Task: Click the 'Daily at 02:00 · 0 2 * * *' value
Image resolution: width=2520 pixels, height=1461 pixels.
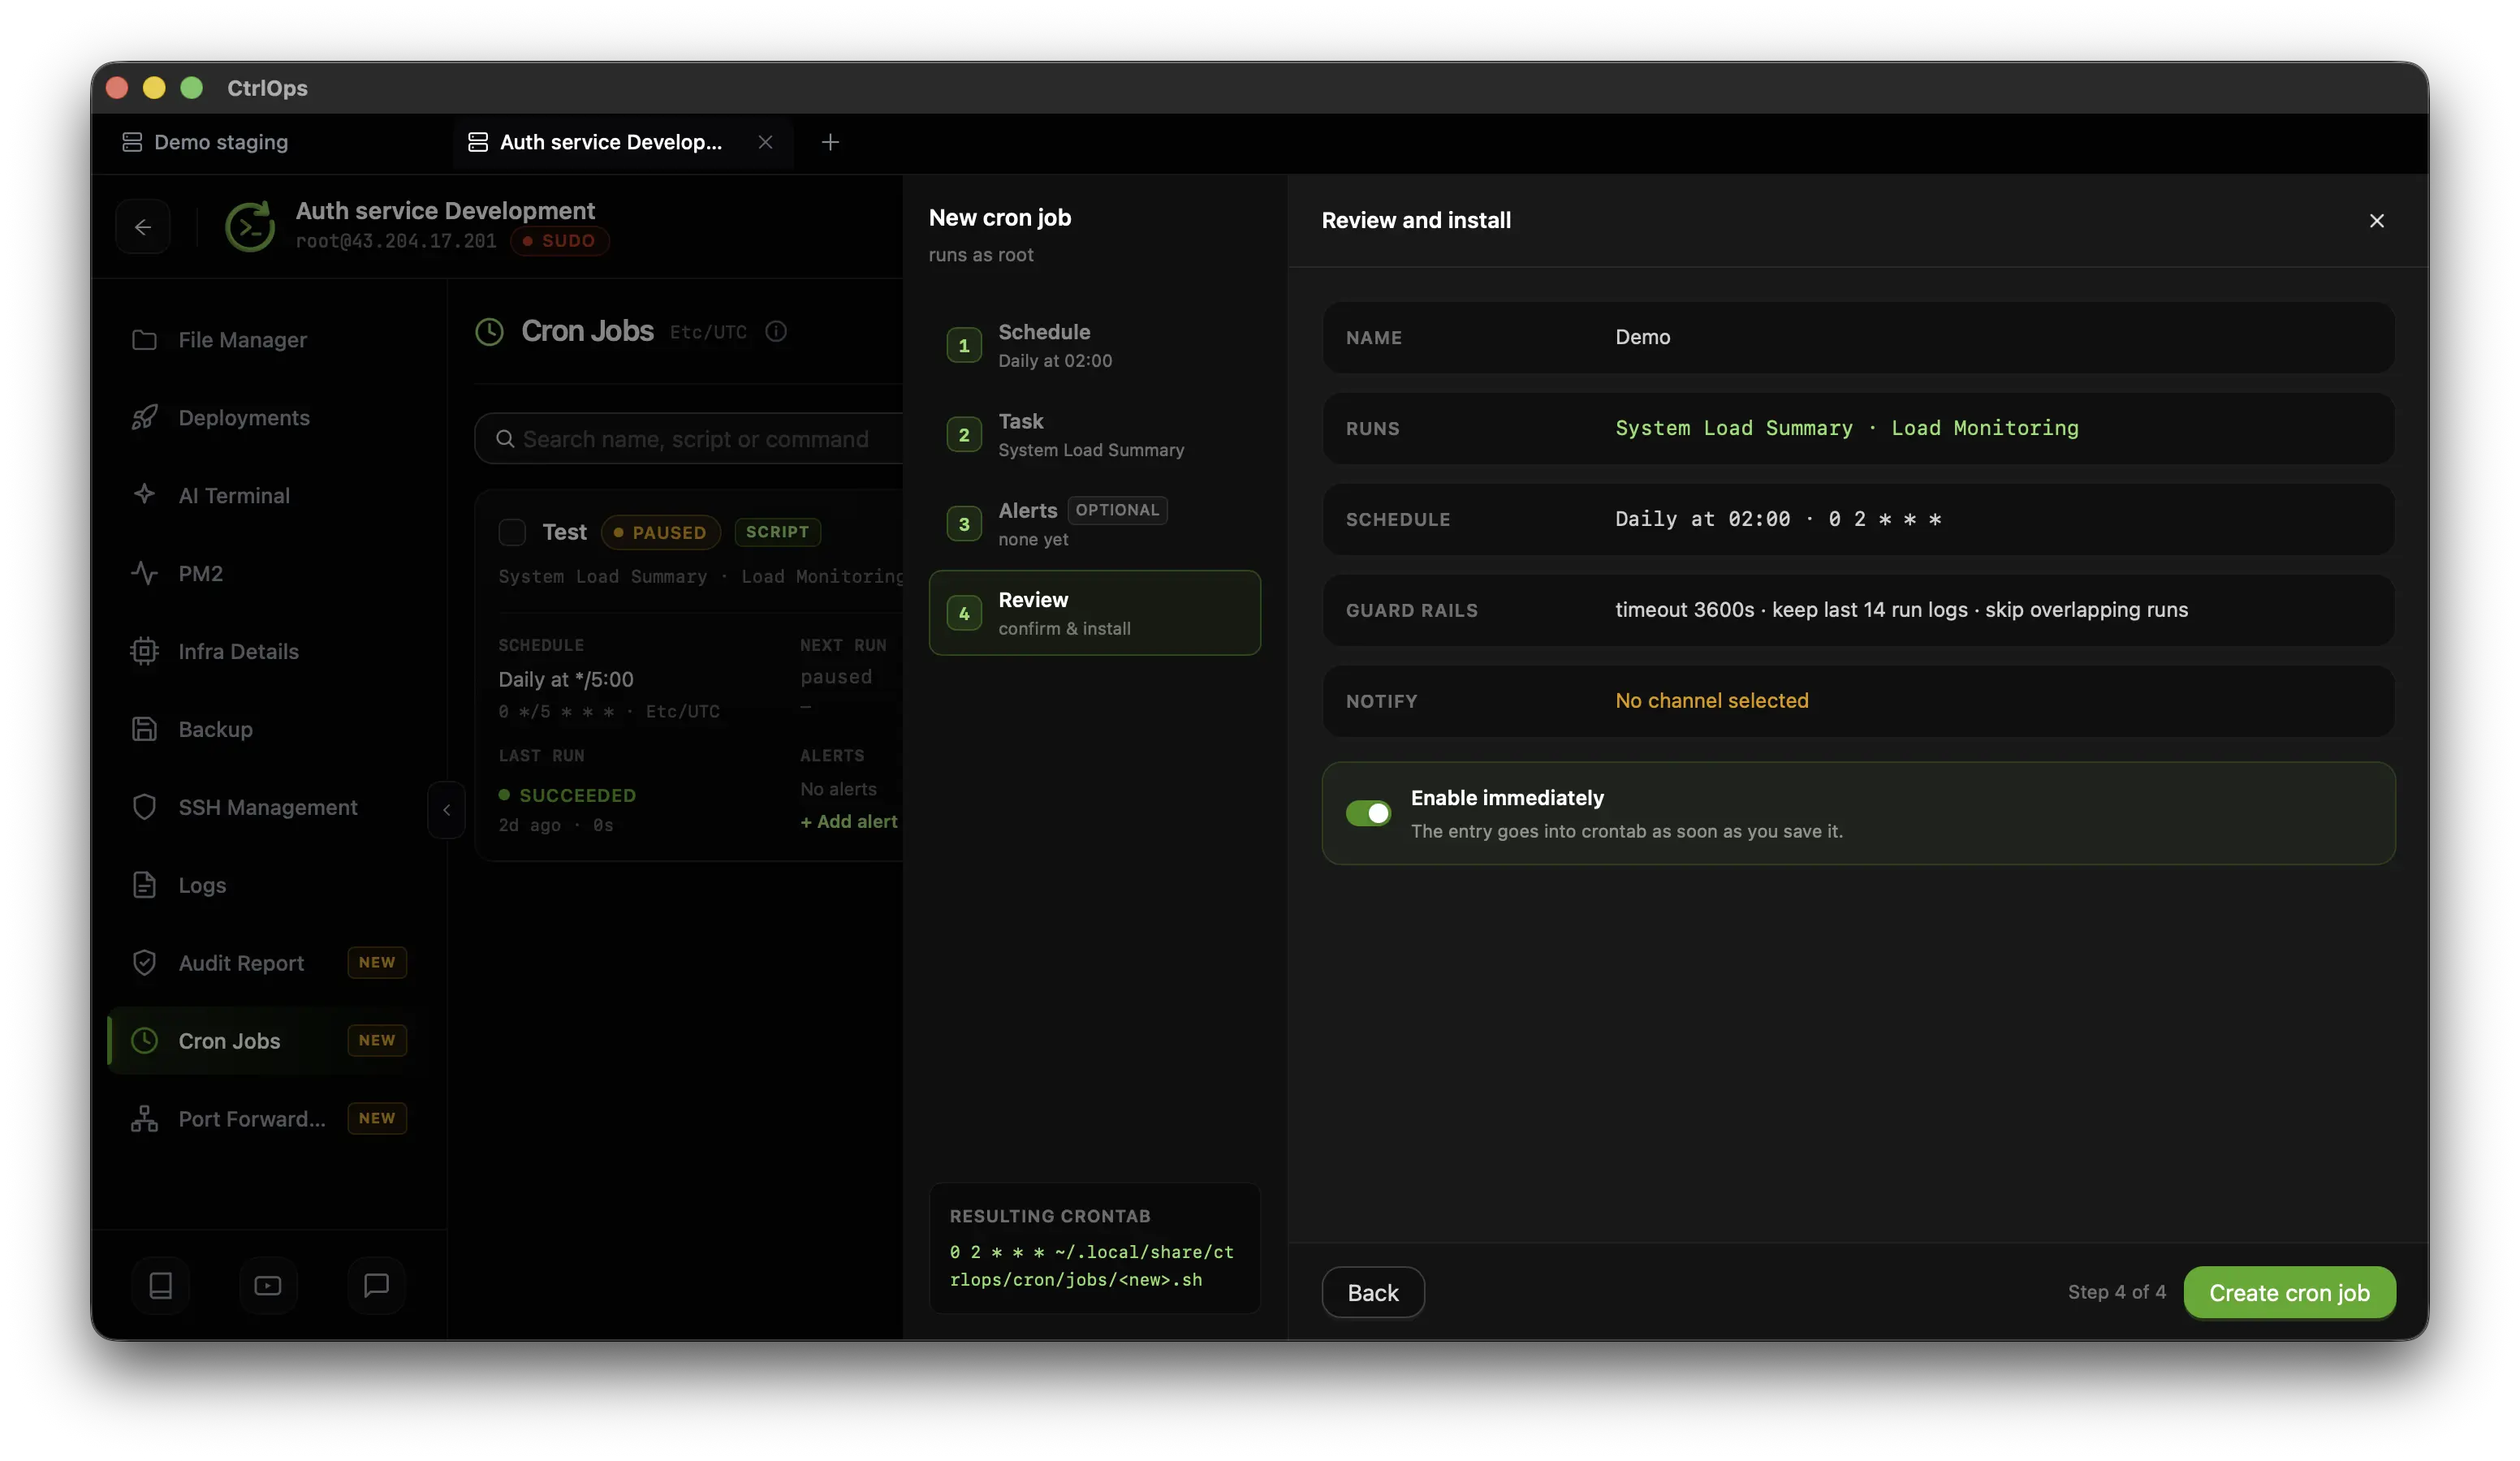Action: (x=1780, y=520)
